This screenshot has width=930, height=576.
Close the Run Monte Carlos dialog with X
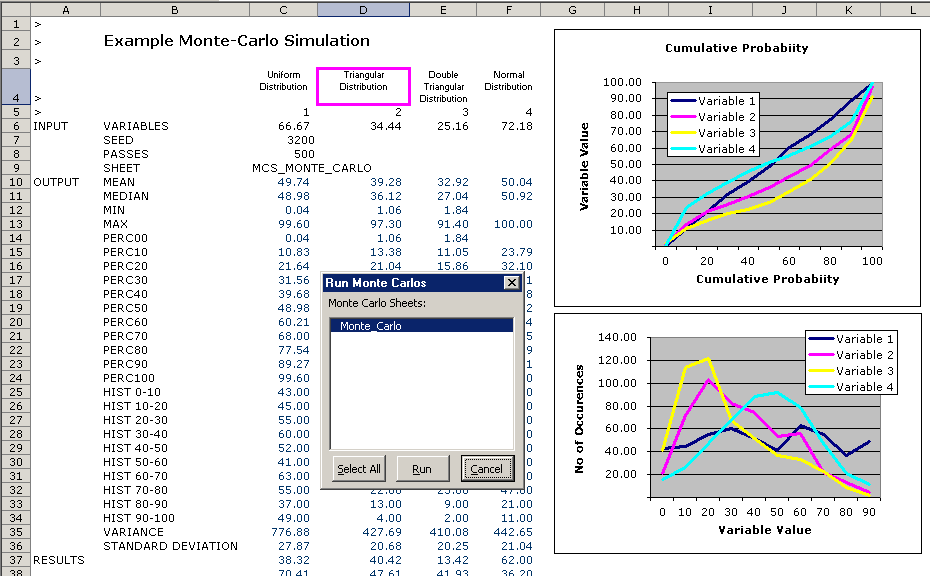[512, 283]
